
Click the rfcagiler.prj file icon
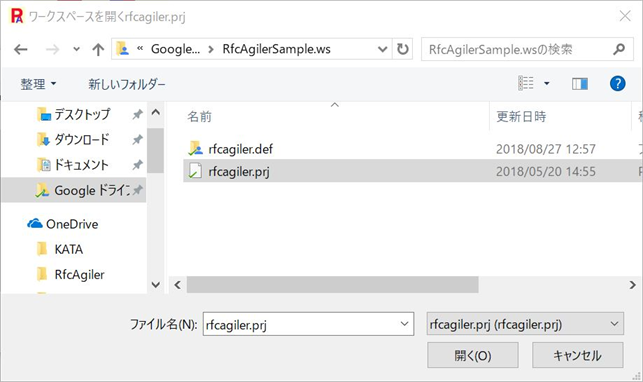[x=195, y=171]
